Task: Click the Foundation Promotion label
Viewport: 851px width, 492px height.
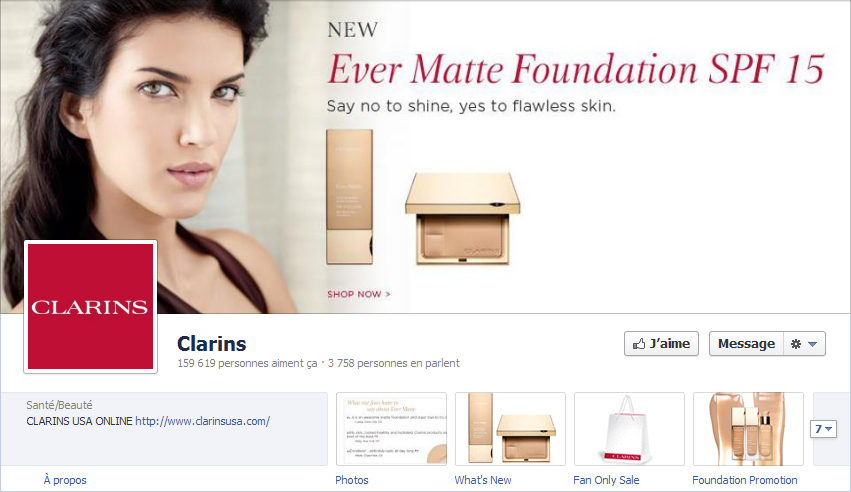Action: coord(745,480)
